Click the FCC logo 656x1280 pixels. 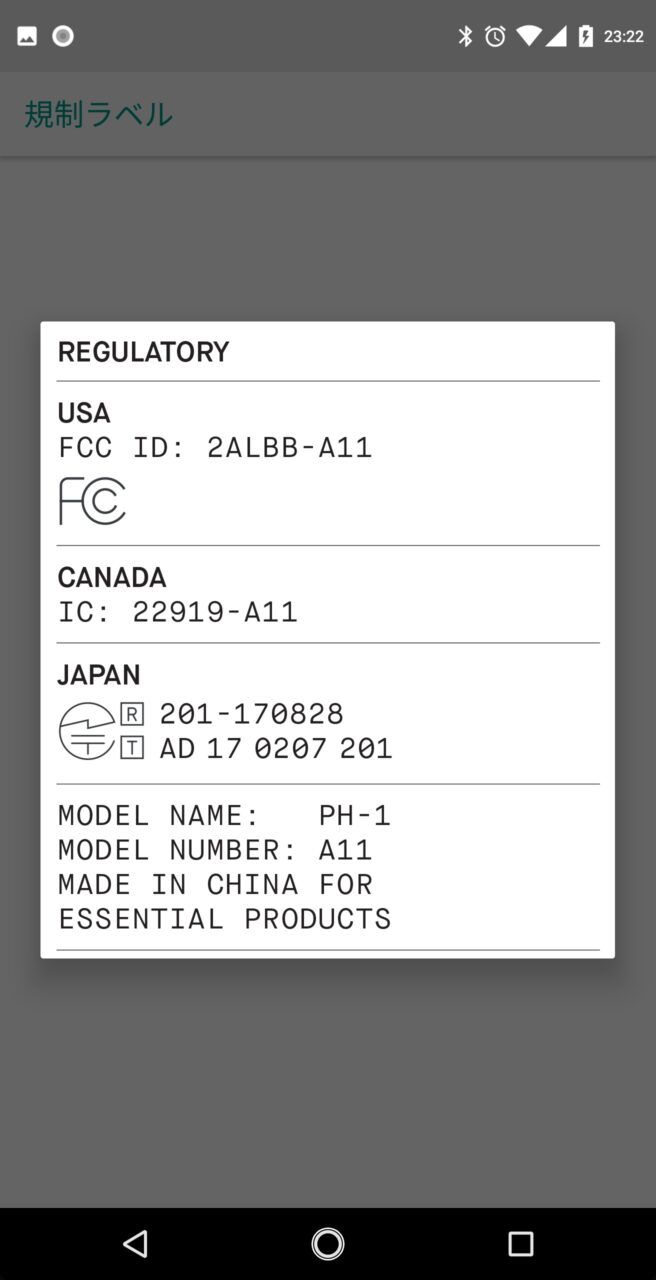[x=92, y=501]
